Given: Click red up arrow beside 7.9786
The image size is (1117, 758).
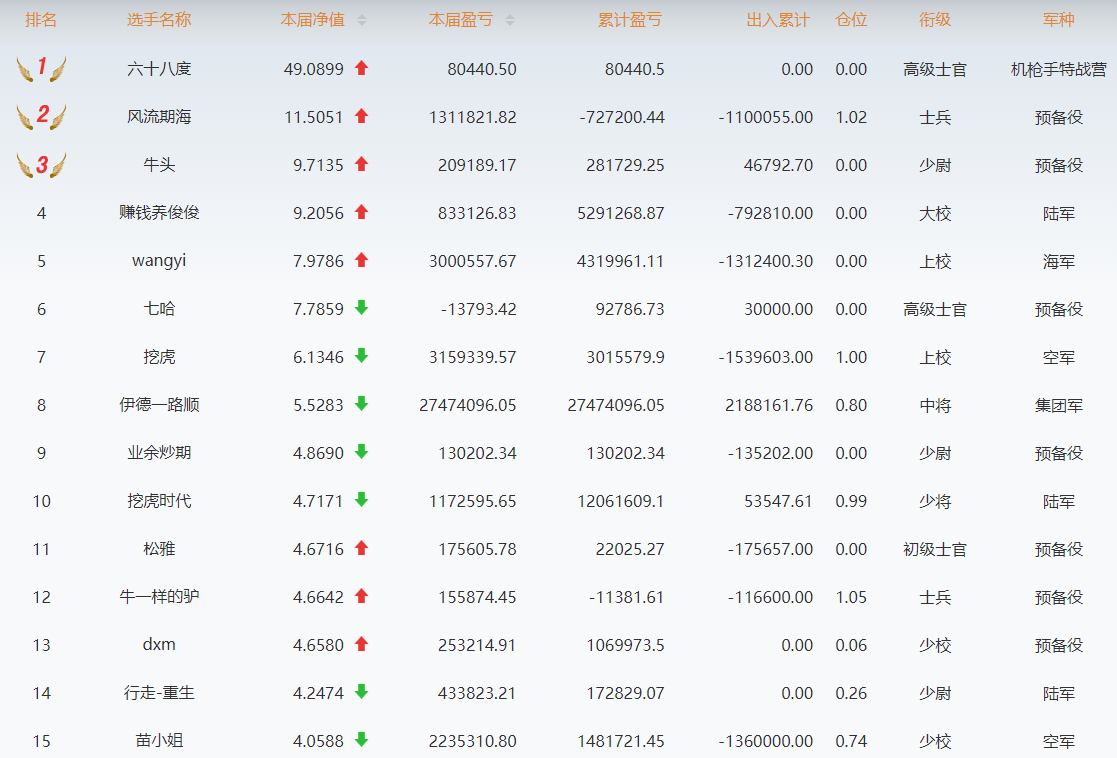Looking at the screenshot, I should [x=361, y=260].
